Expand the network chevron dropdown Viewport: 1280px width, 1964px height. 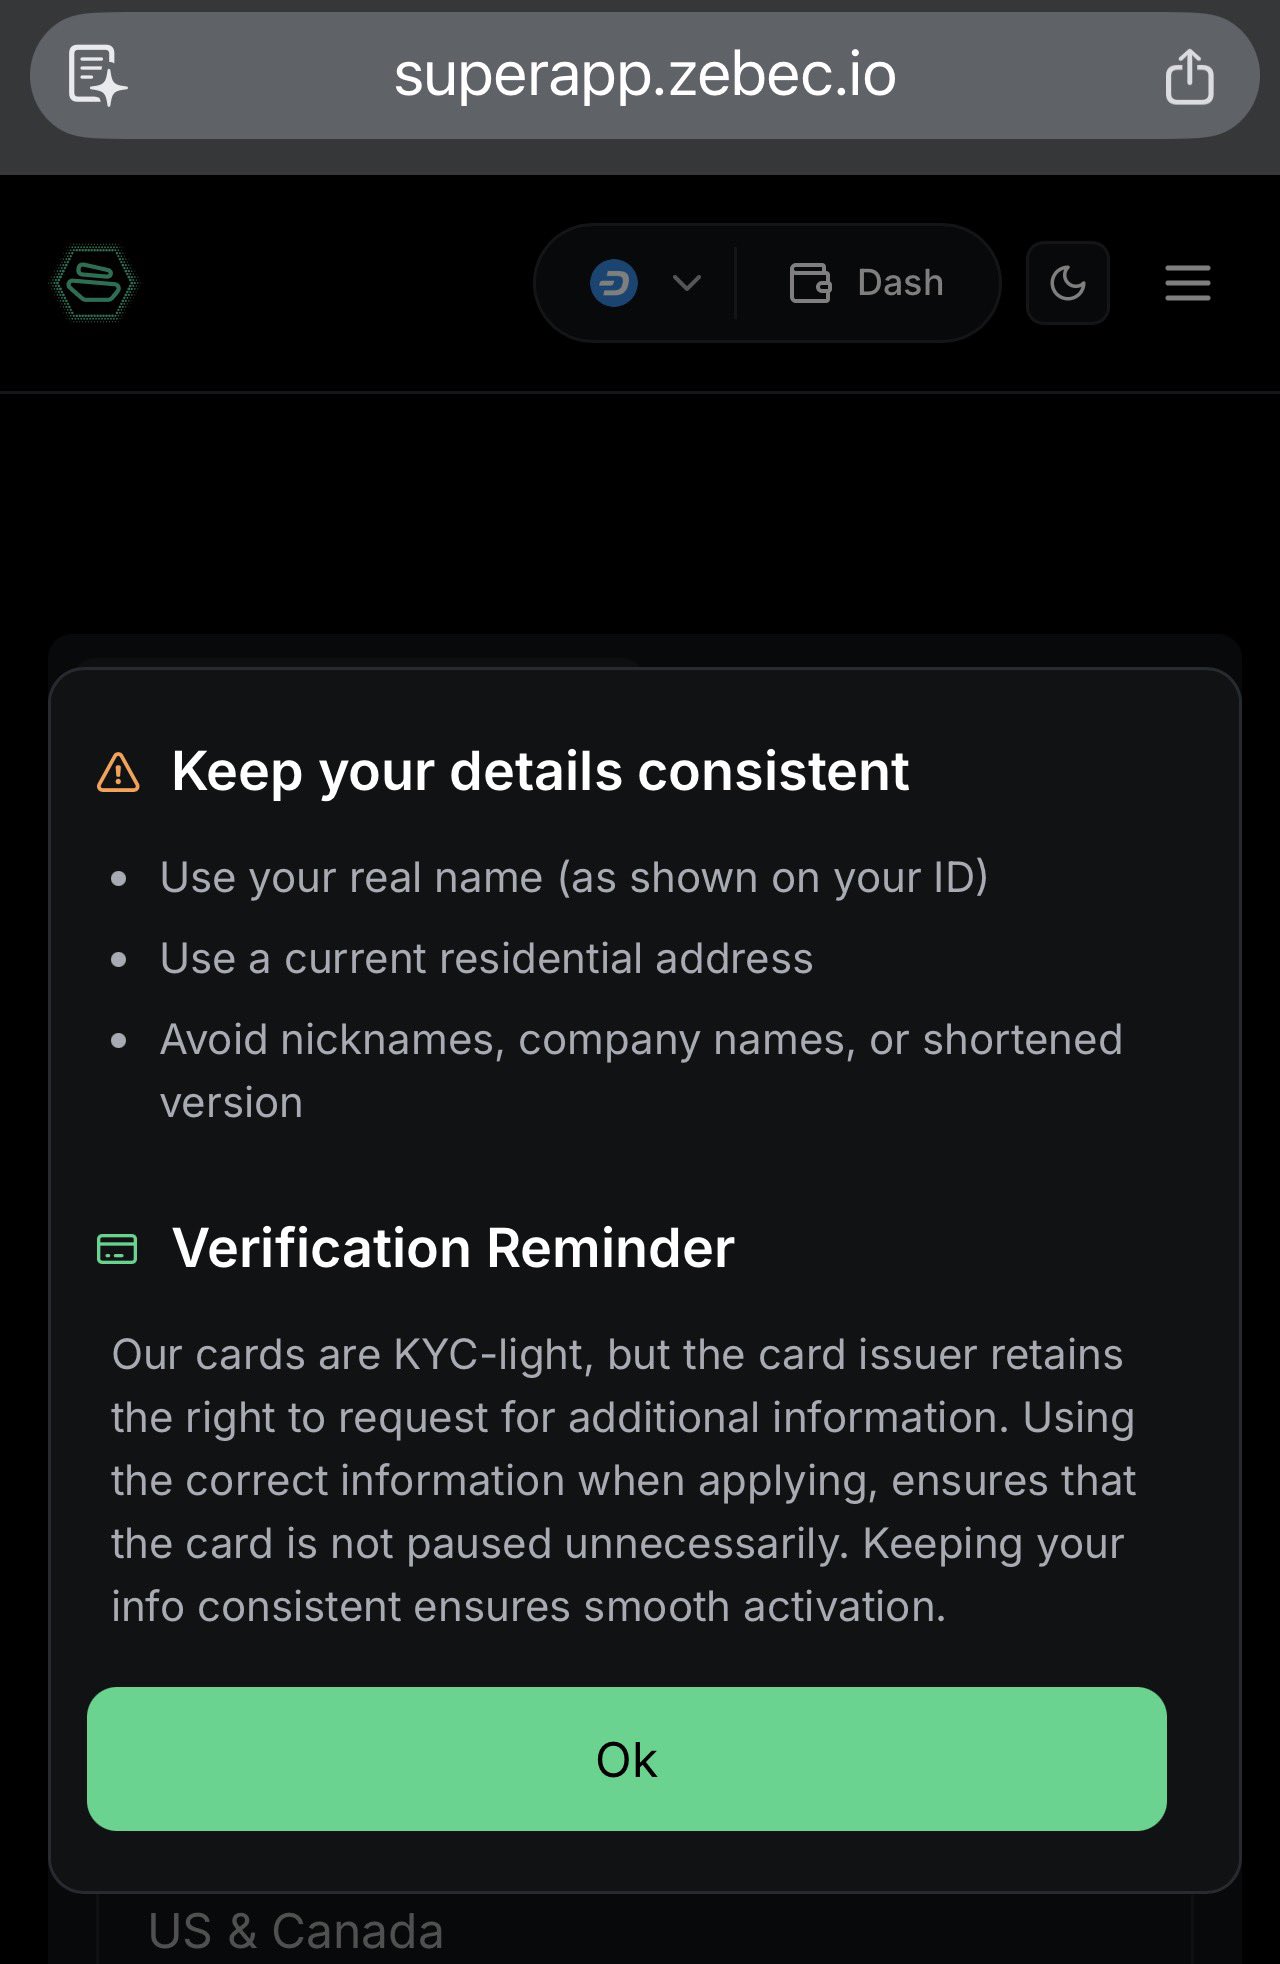coord(687,283)
